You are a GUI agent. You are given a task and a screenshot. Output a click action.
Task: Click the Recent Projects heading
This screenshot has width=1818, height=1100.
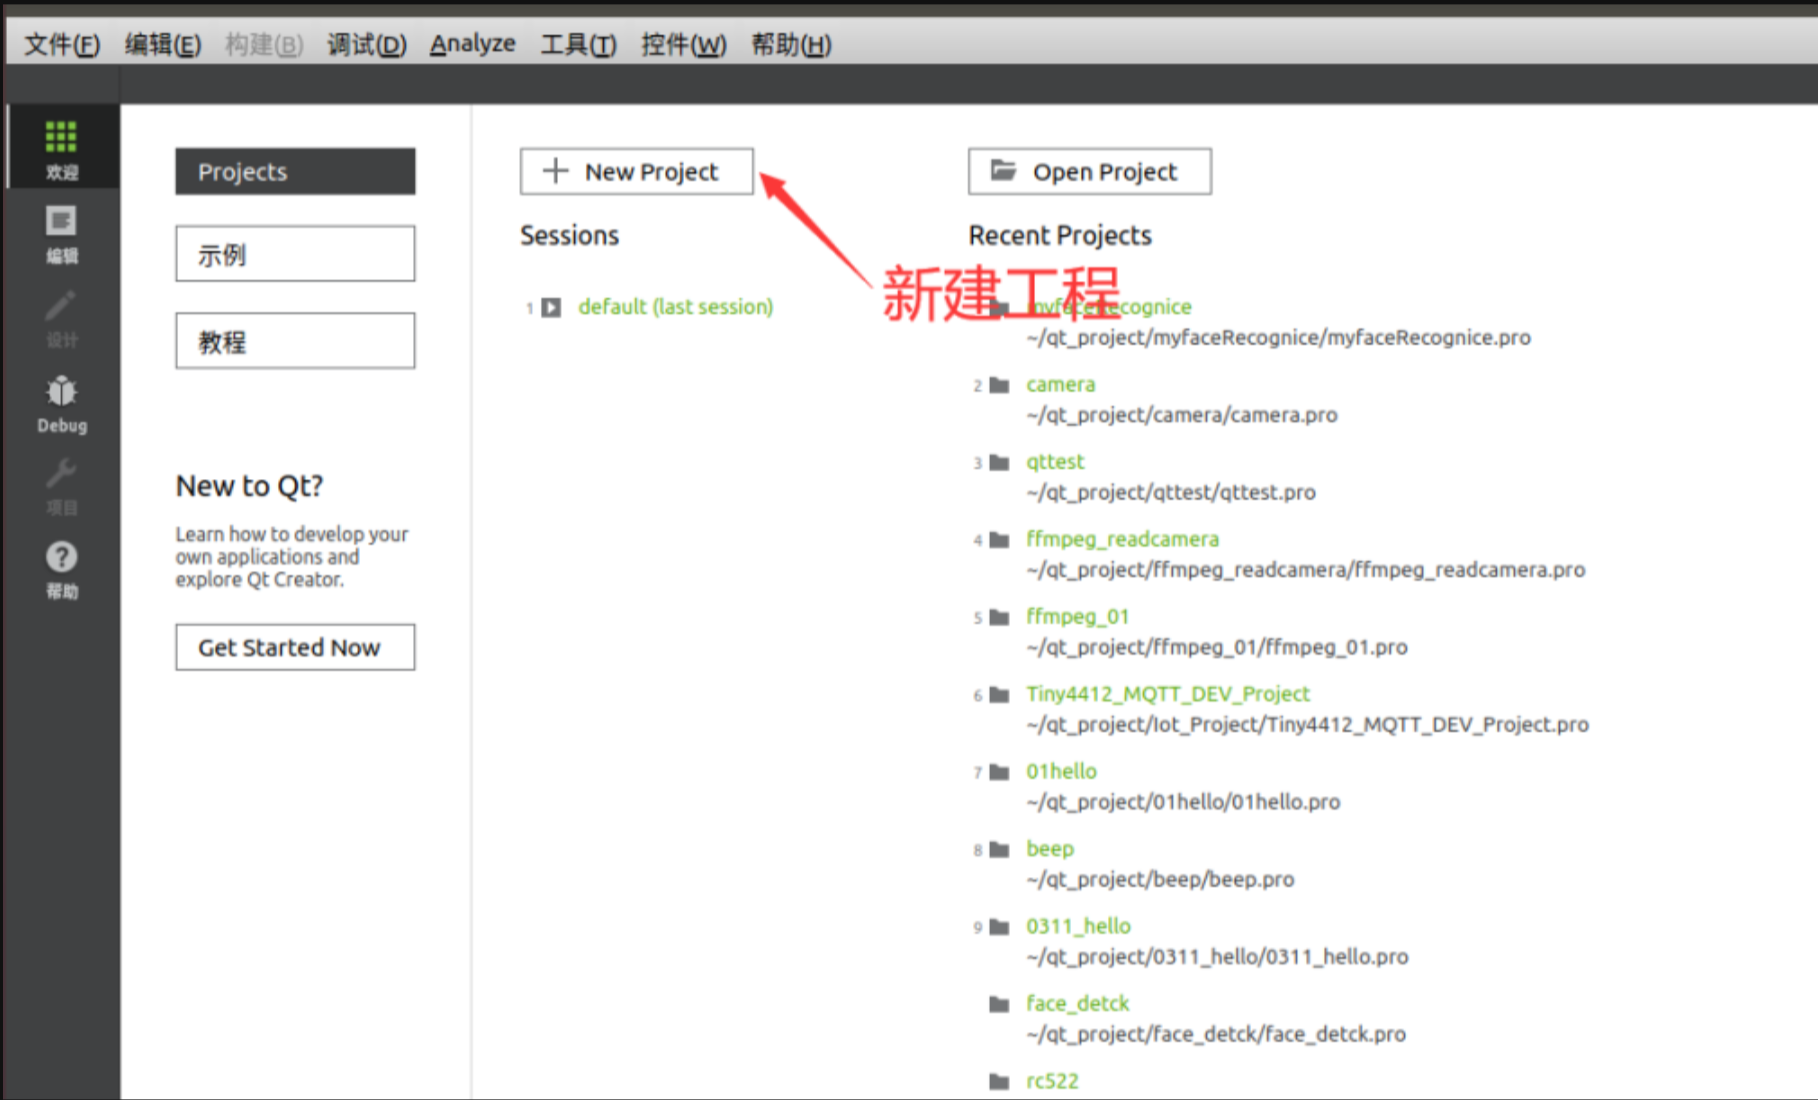[1060, 235]
